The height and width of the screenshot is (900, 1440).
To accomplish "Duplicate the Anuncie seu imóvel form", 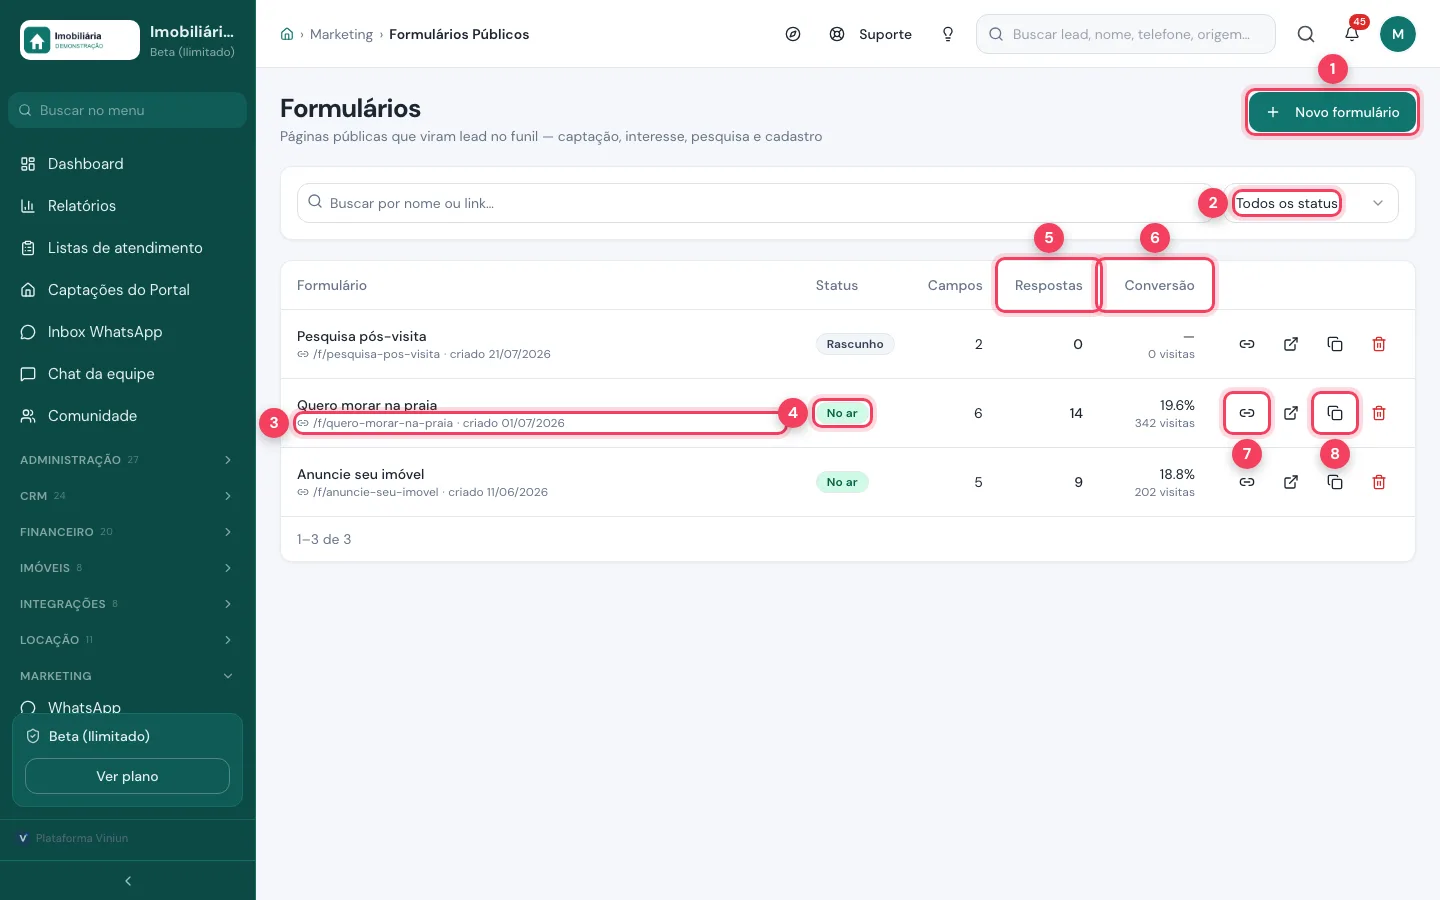I will 1335,482.
